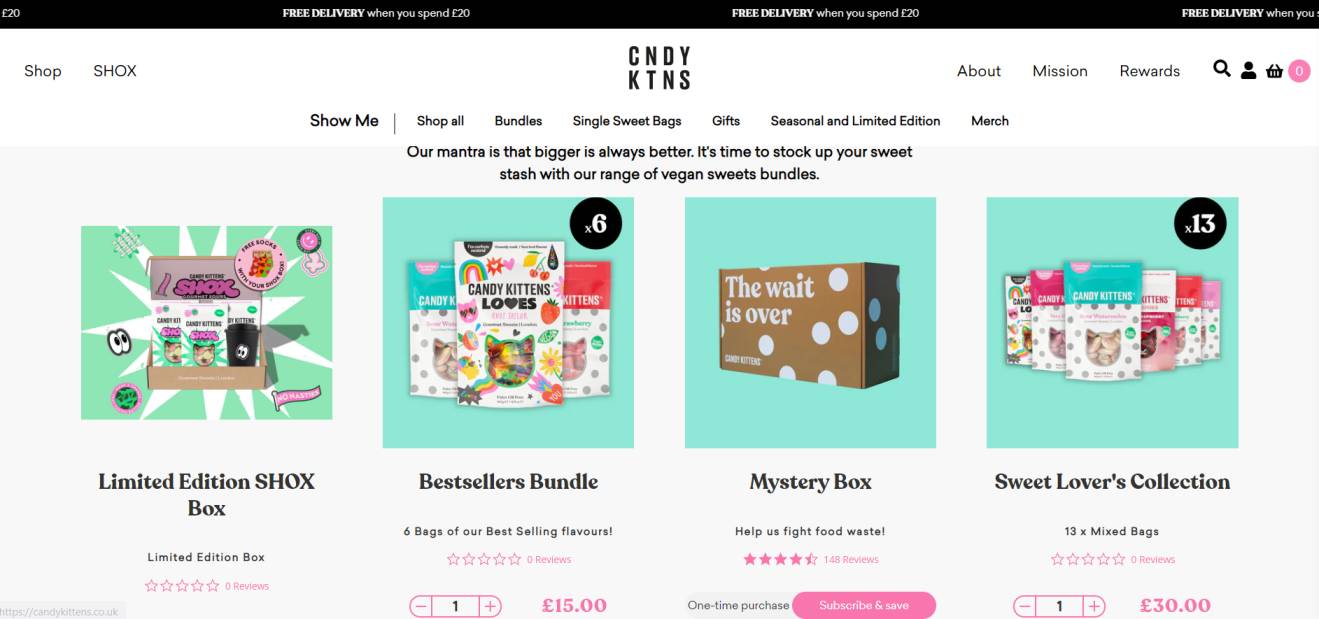Select One-time purchase option
The image size is (1319, 619).
pos(738,605)
